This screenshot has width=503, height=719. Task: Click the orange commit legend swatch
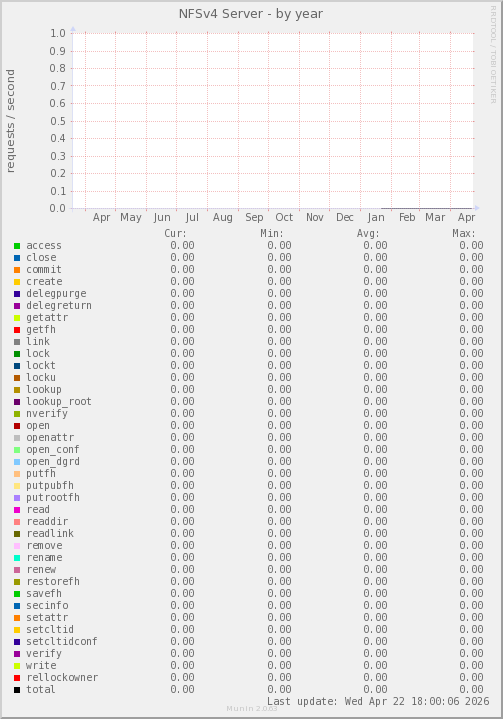[17, 270]
